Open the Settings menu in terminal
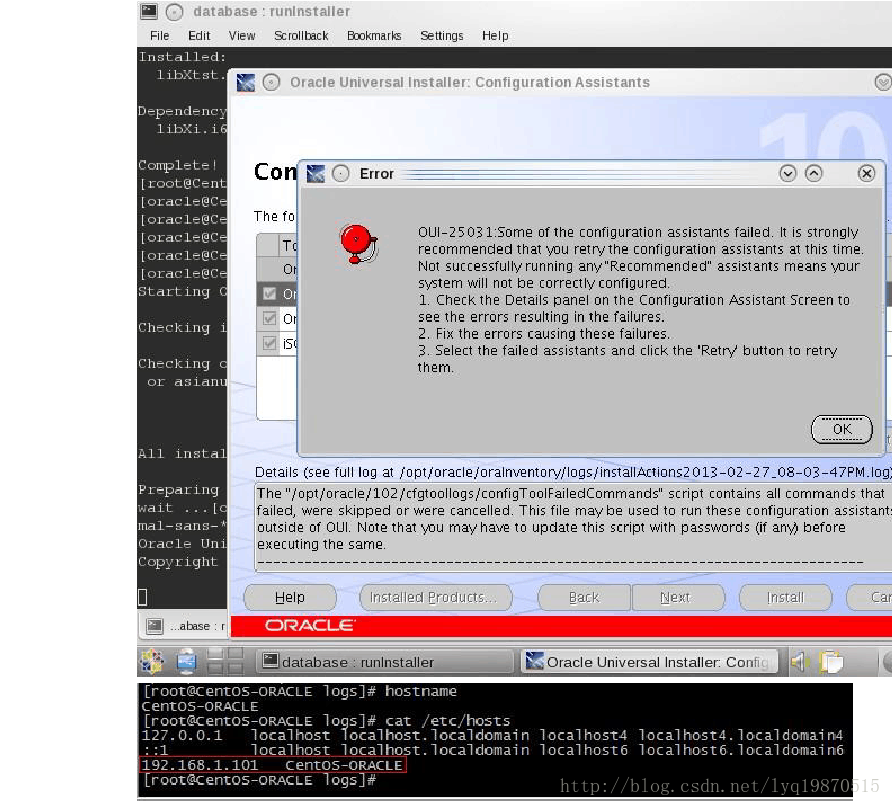 point(441,36)
